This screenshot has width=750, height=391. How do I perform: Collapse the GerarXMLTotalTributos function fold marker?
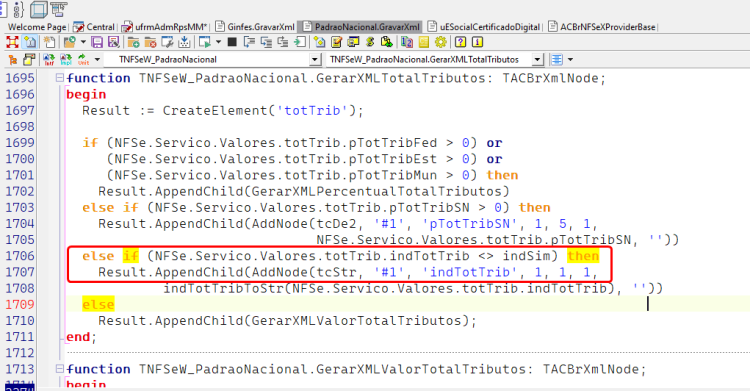(59, 77)
